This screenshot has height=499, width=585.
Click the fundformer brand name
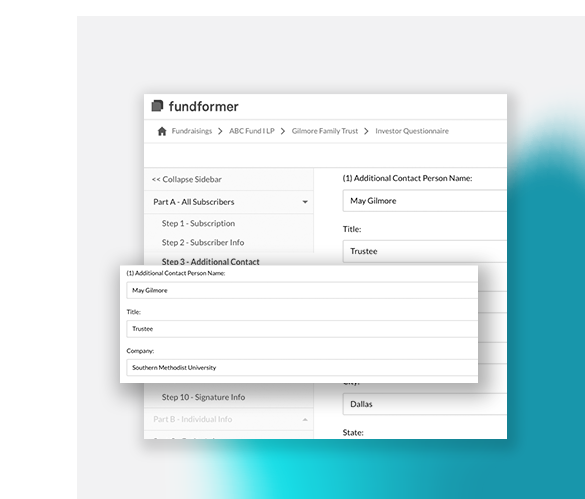(203, 106)
